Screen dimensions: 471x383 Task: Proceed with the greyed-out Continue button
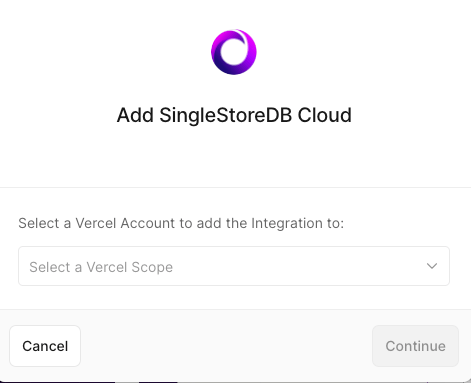(x=415, y=346)
